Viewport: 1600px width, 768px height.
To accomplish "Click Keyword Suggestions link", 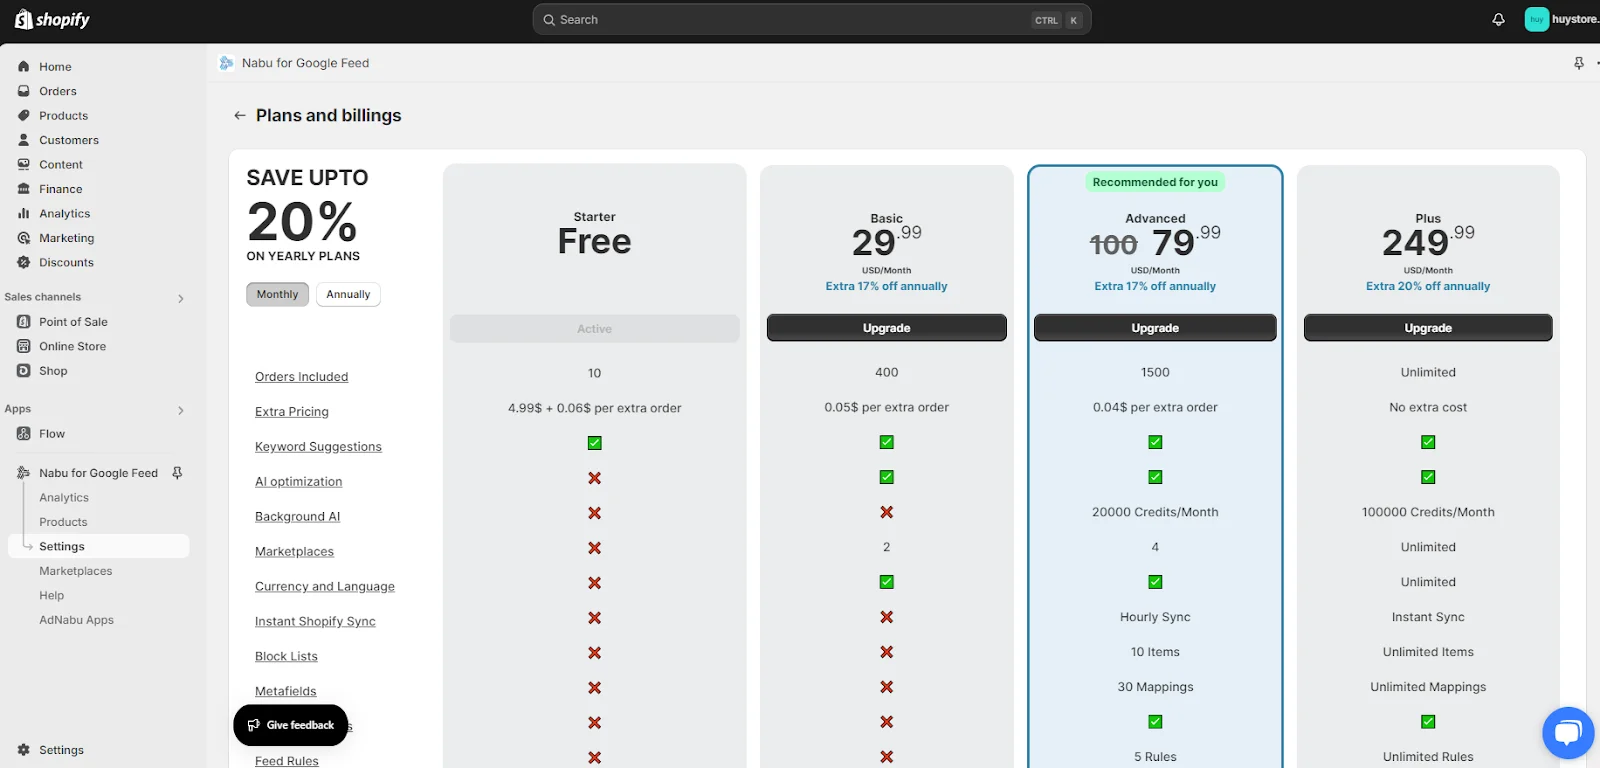I will pyautogui.click(x=318, y=447).
